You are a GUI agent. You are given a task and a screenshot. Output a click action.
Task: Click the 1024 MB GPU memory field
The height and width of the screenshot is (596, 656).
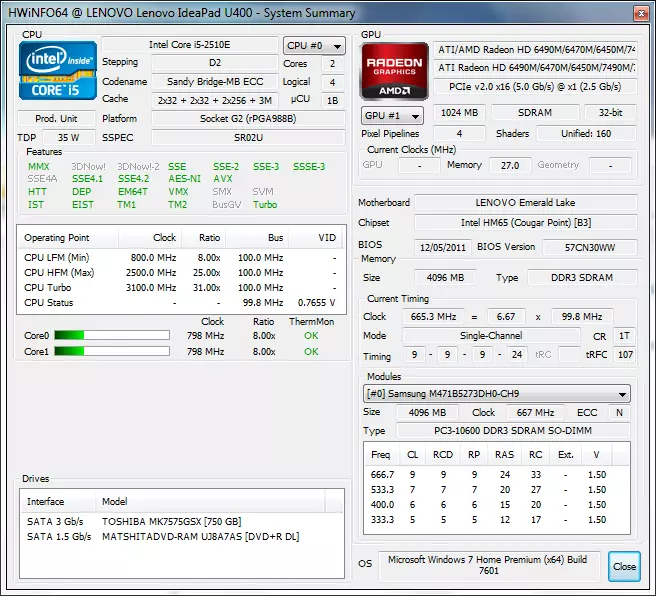pos(459,113)
